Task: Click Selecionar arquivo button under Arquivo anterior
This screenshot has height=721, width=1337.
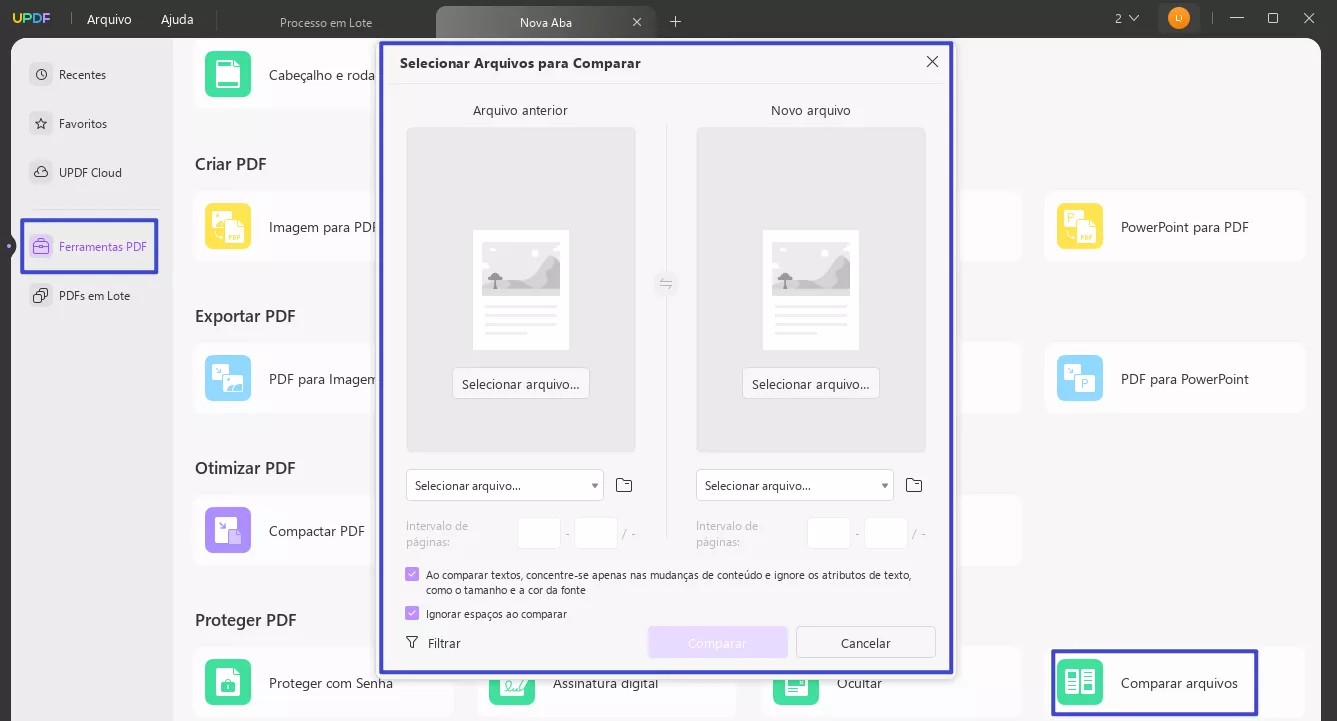Action: click(521, 384)
